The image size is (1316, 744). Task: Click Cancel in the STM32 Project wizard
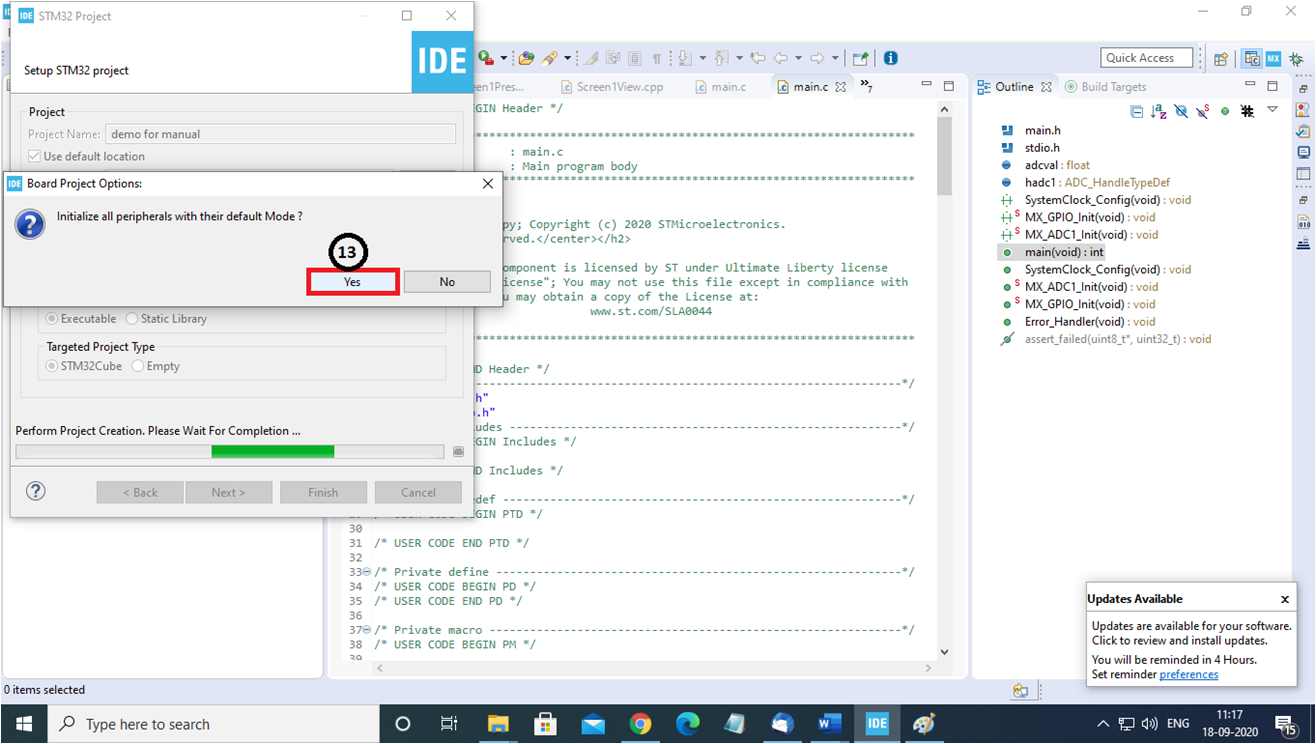[x=418, y=492]
